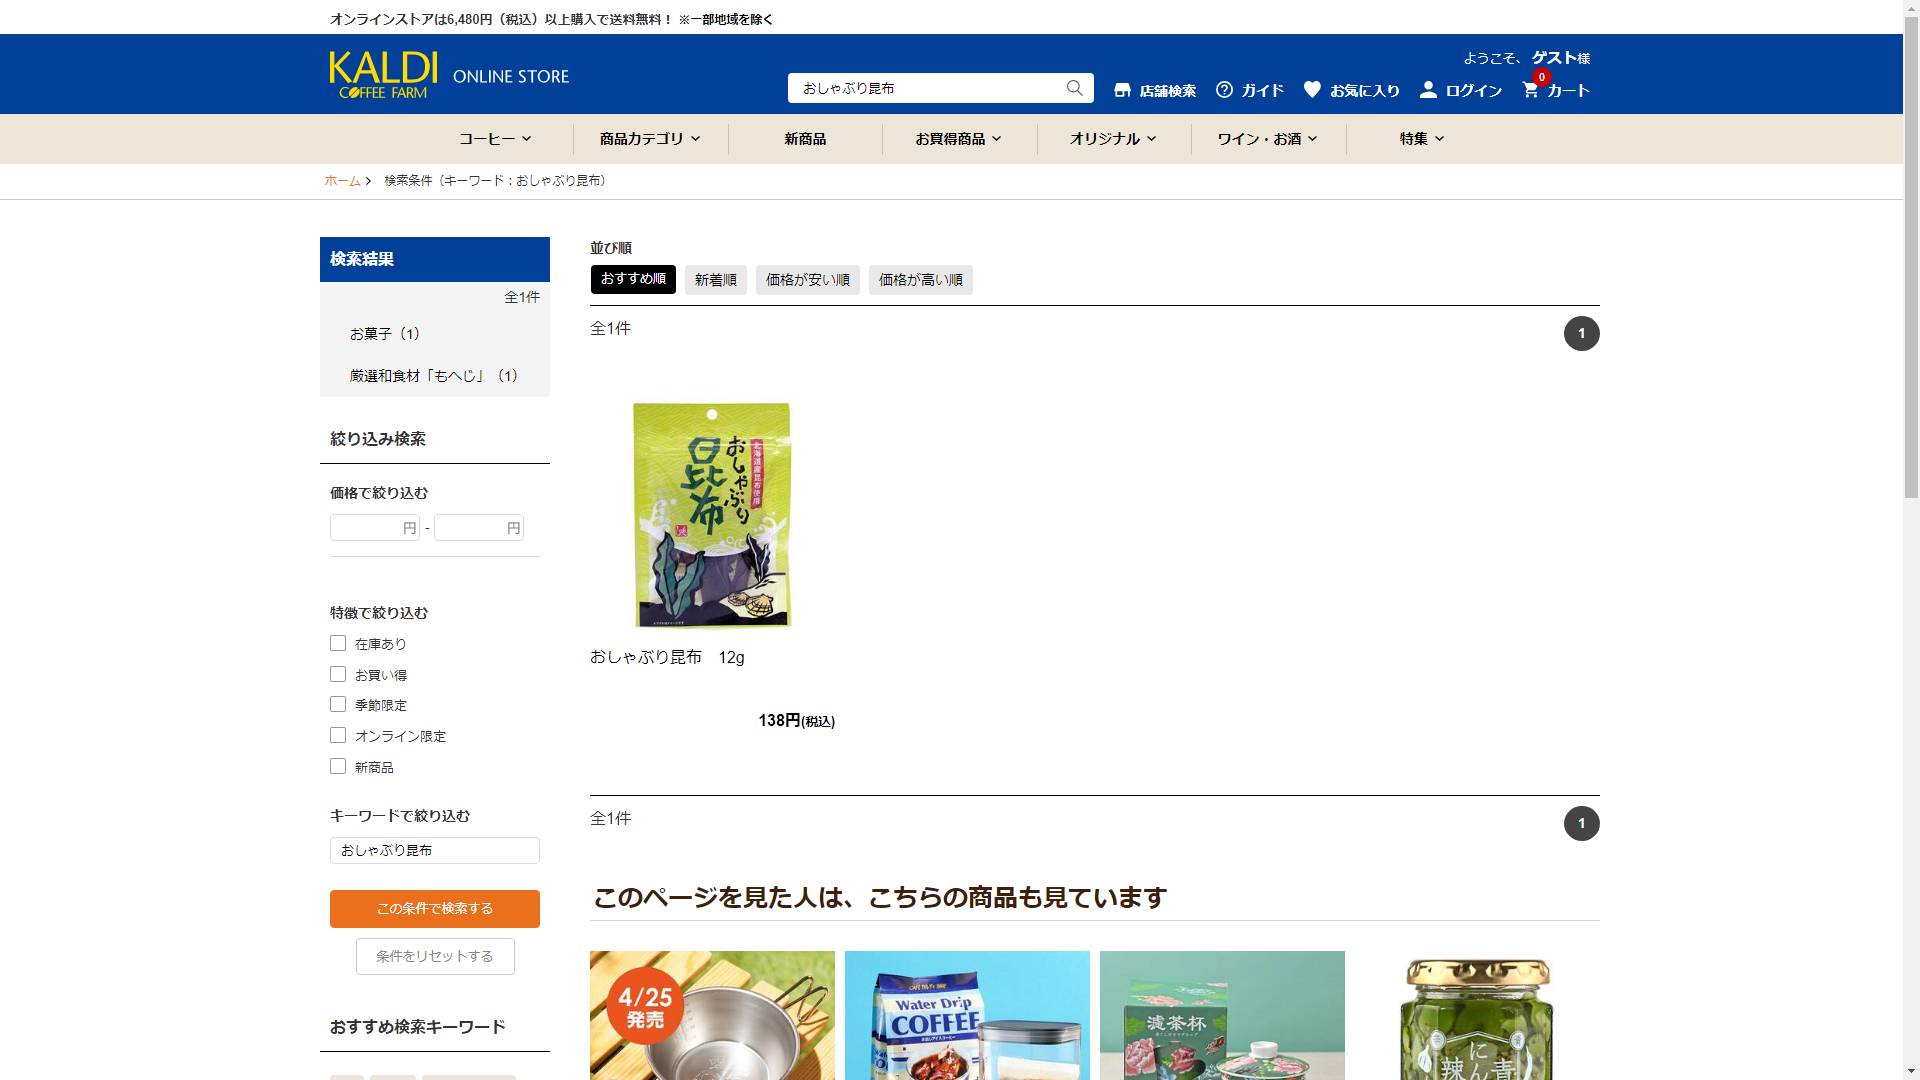
Task: Click この条件で検索する orange button
Action: tap(434, 908)
